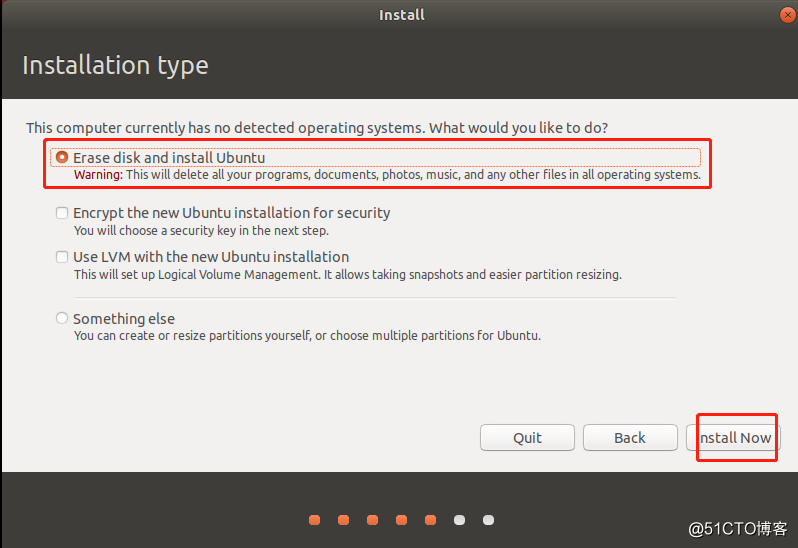
Task: Click the Installation type heading
Action: tap(116, 66)
